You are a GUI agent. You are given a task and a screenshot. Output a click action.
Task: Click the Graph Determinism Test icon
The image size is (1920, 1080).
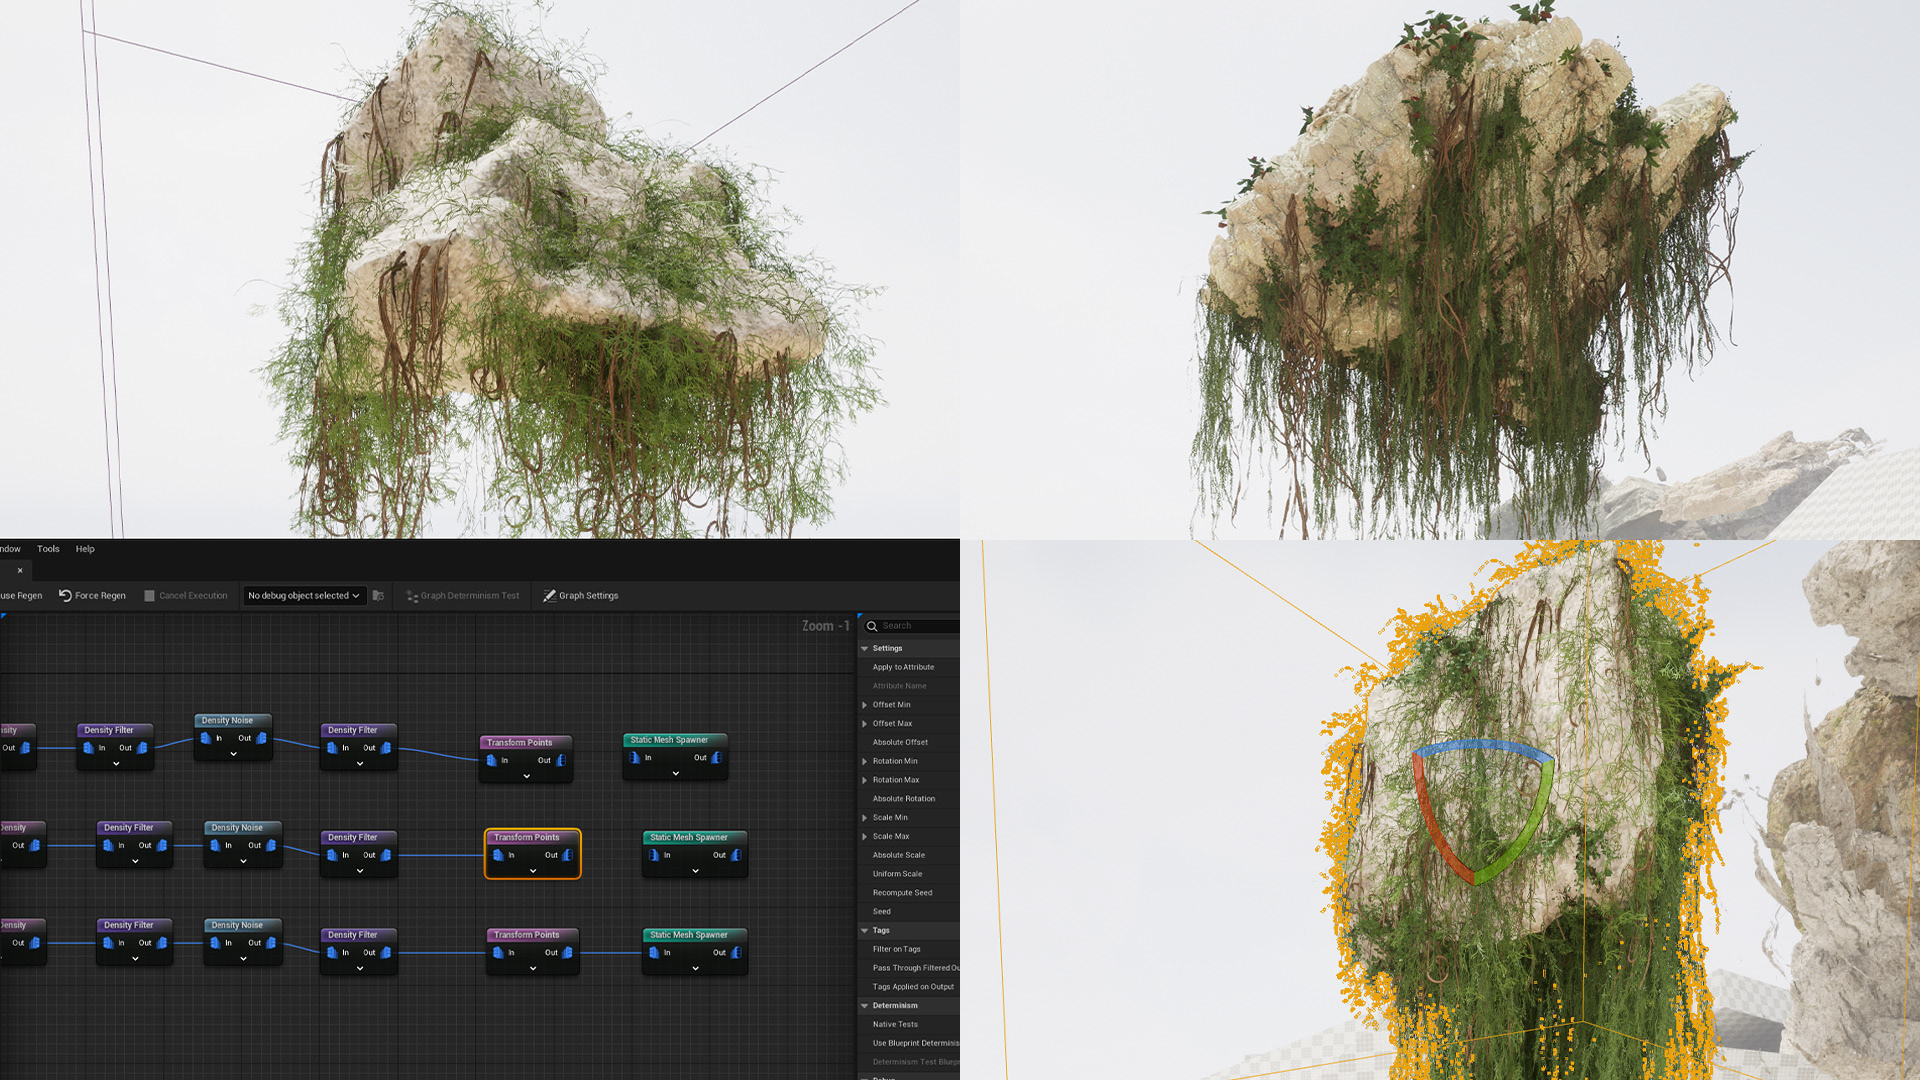pos(411,596)
